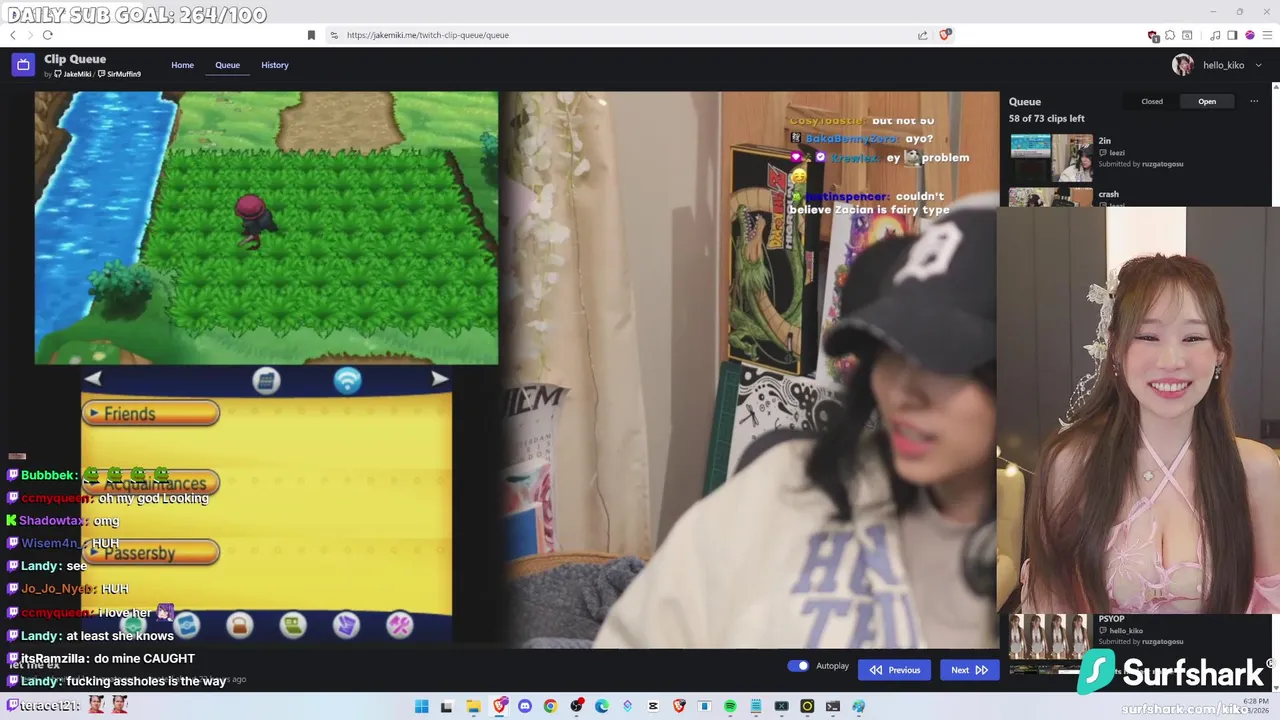Switch to Queue tab

click(227, 65)
